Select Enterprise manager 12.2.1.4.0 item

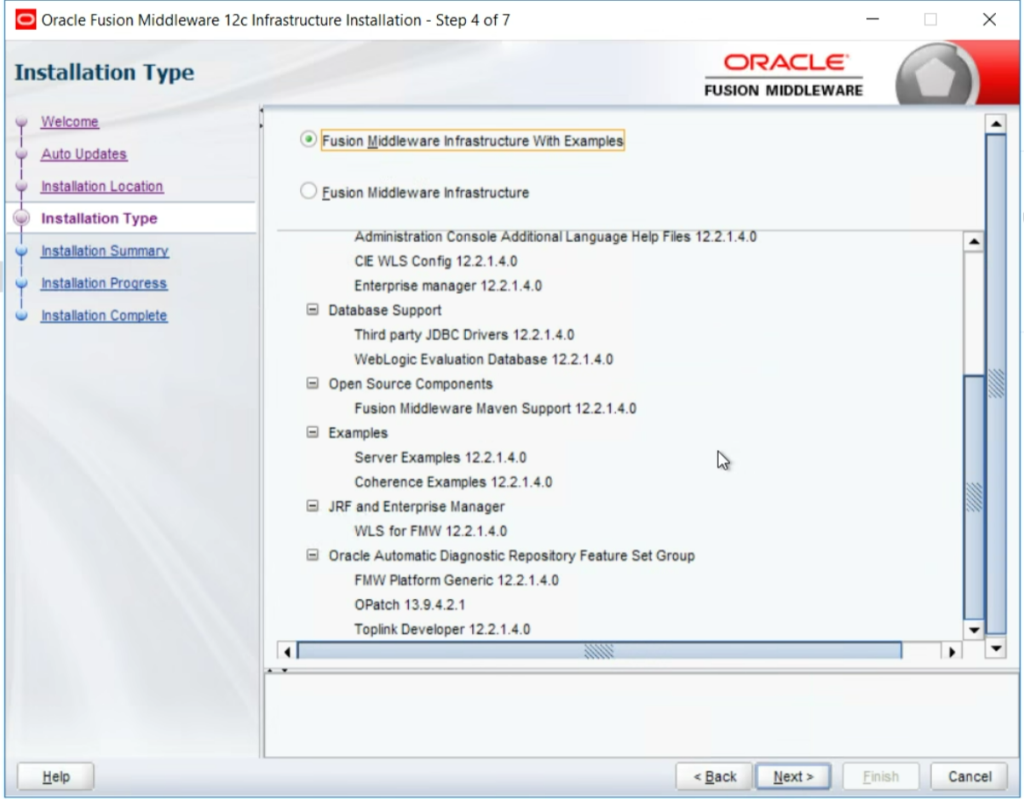pos(448,285)
